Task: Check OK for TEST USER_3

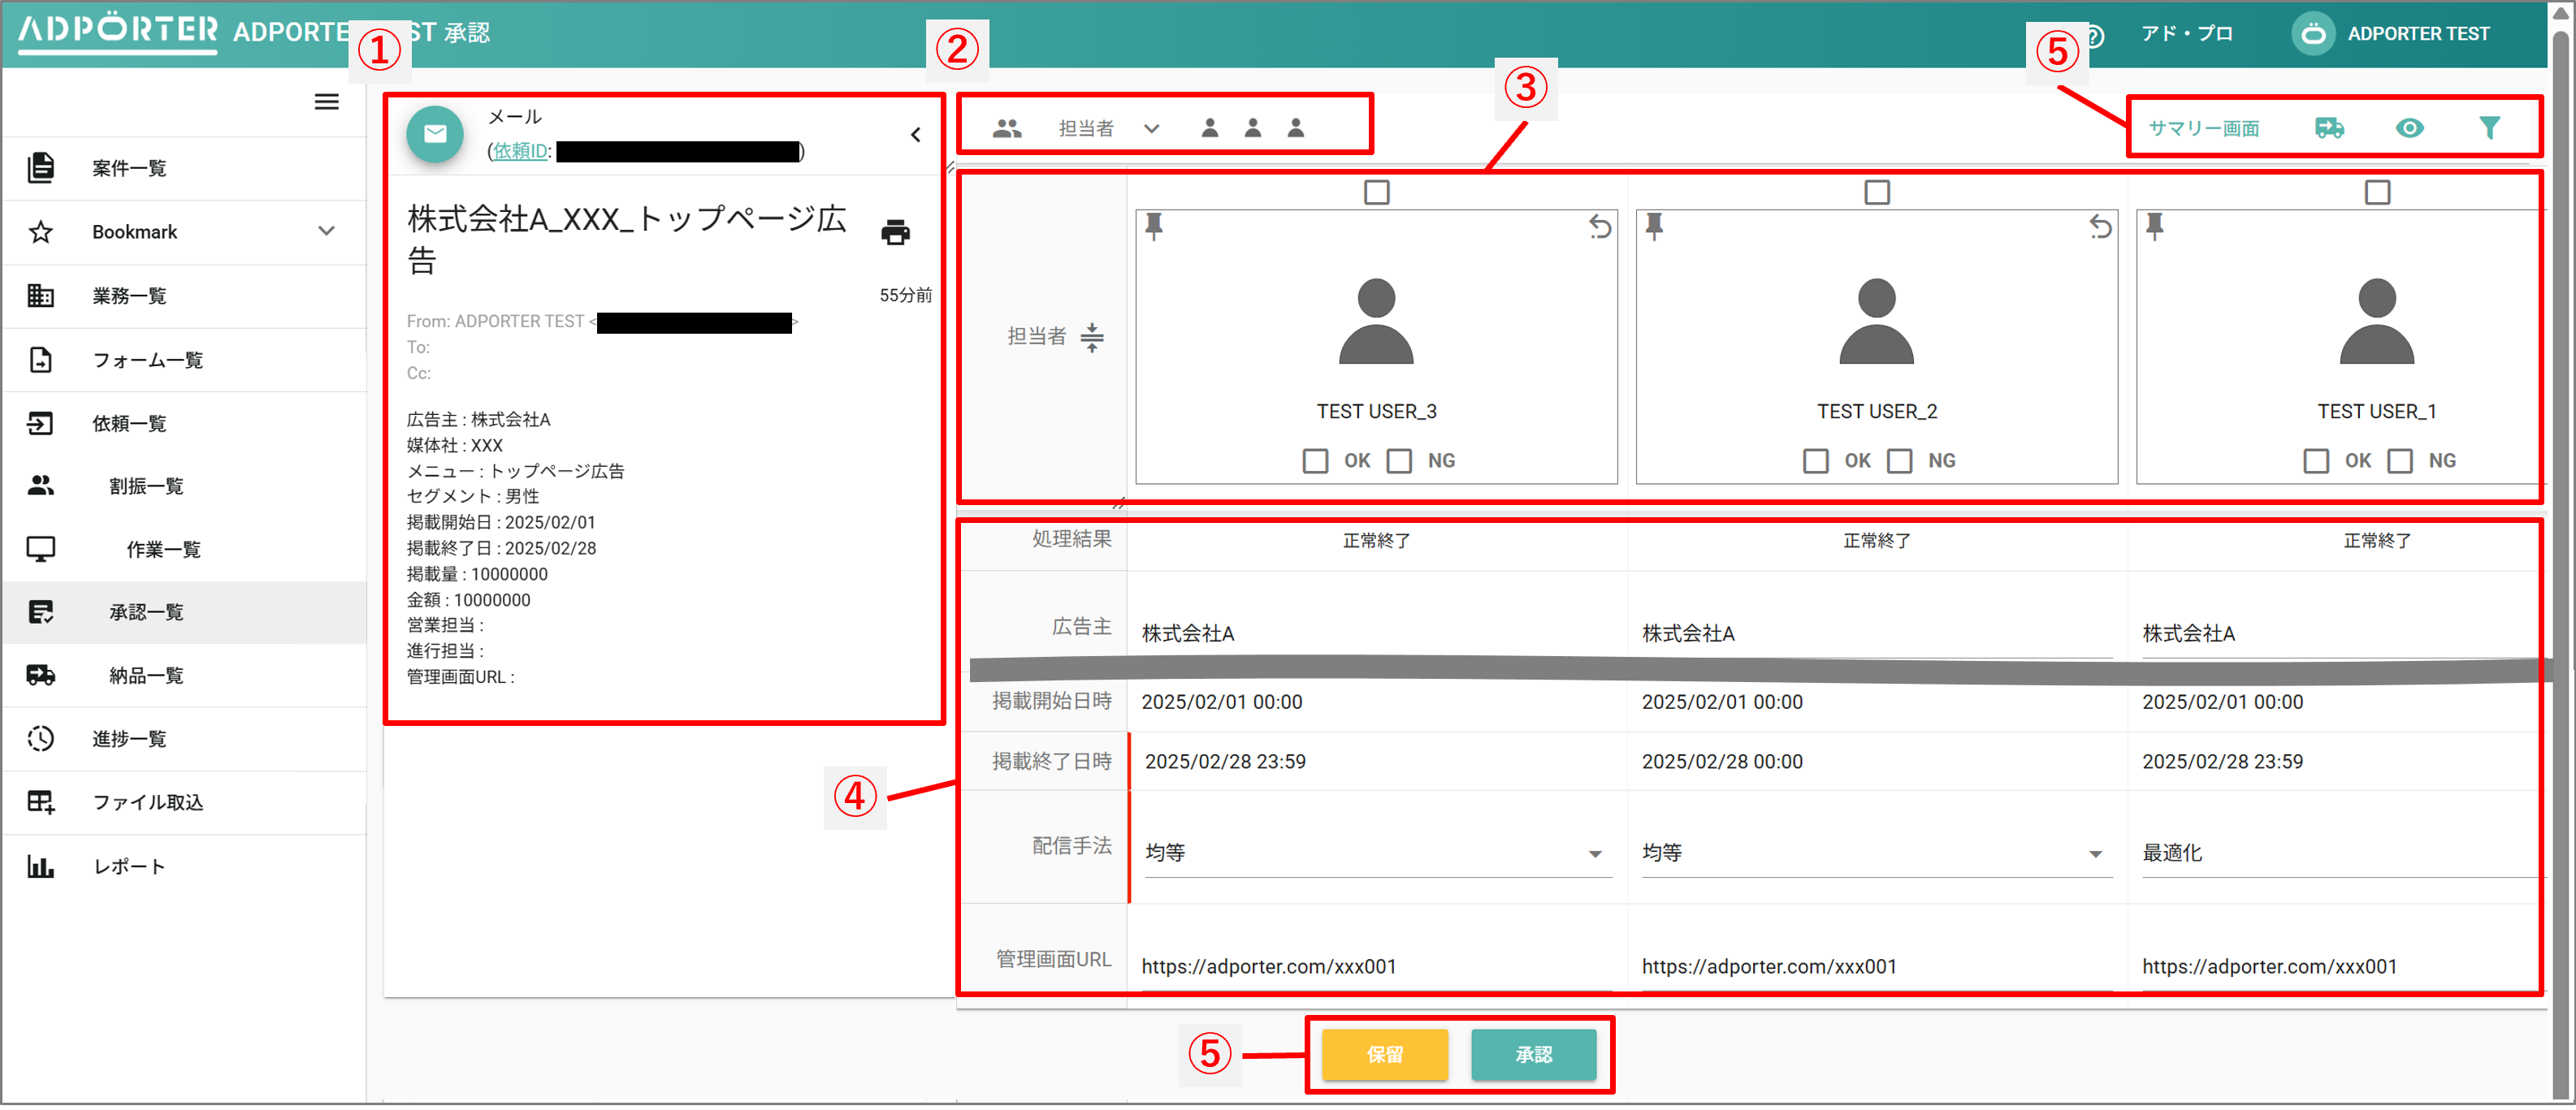Action: tap(1315, 461)
